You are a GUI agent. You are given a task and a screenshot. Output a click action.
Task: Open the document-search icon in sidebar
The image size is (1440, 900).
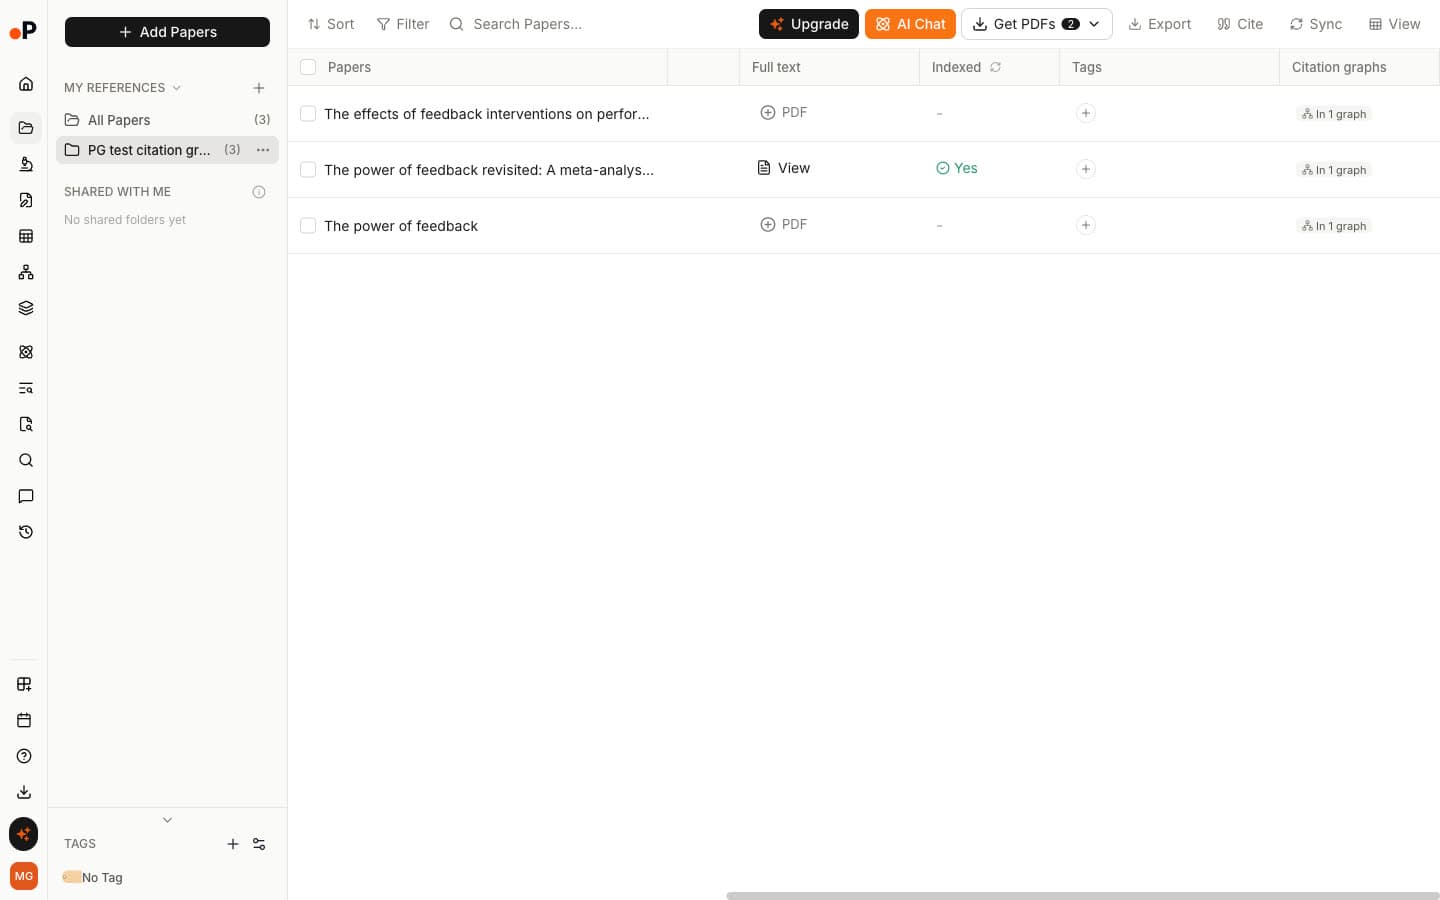tap(26, 424)
